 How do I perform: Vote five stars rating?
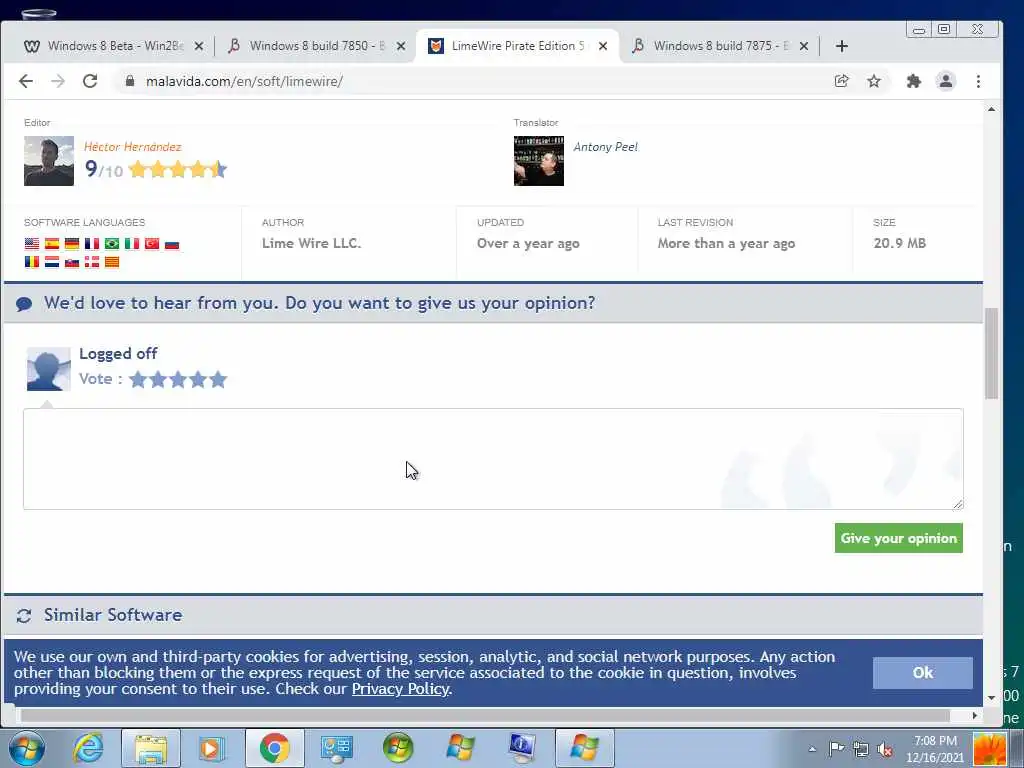tap(219, 379)
